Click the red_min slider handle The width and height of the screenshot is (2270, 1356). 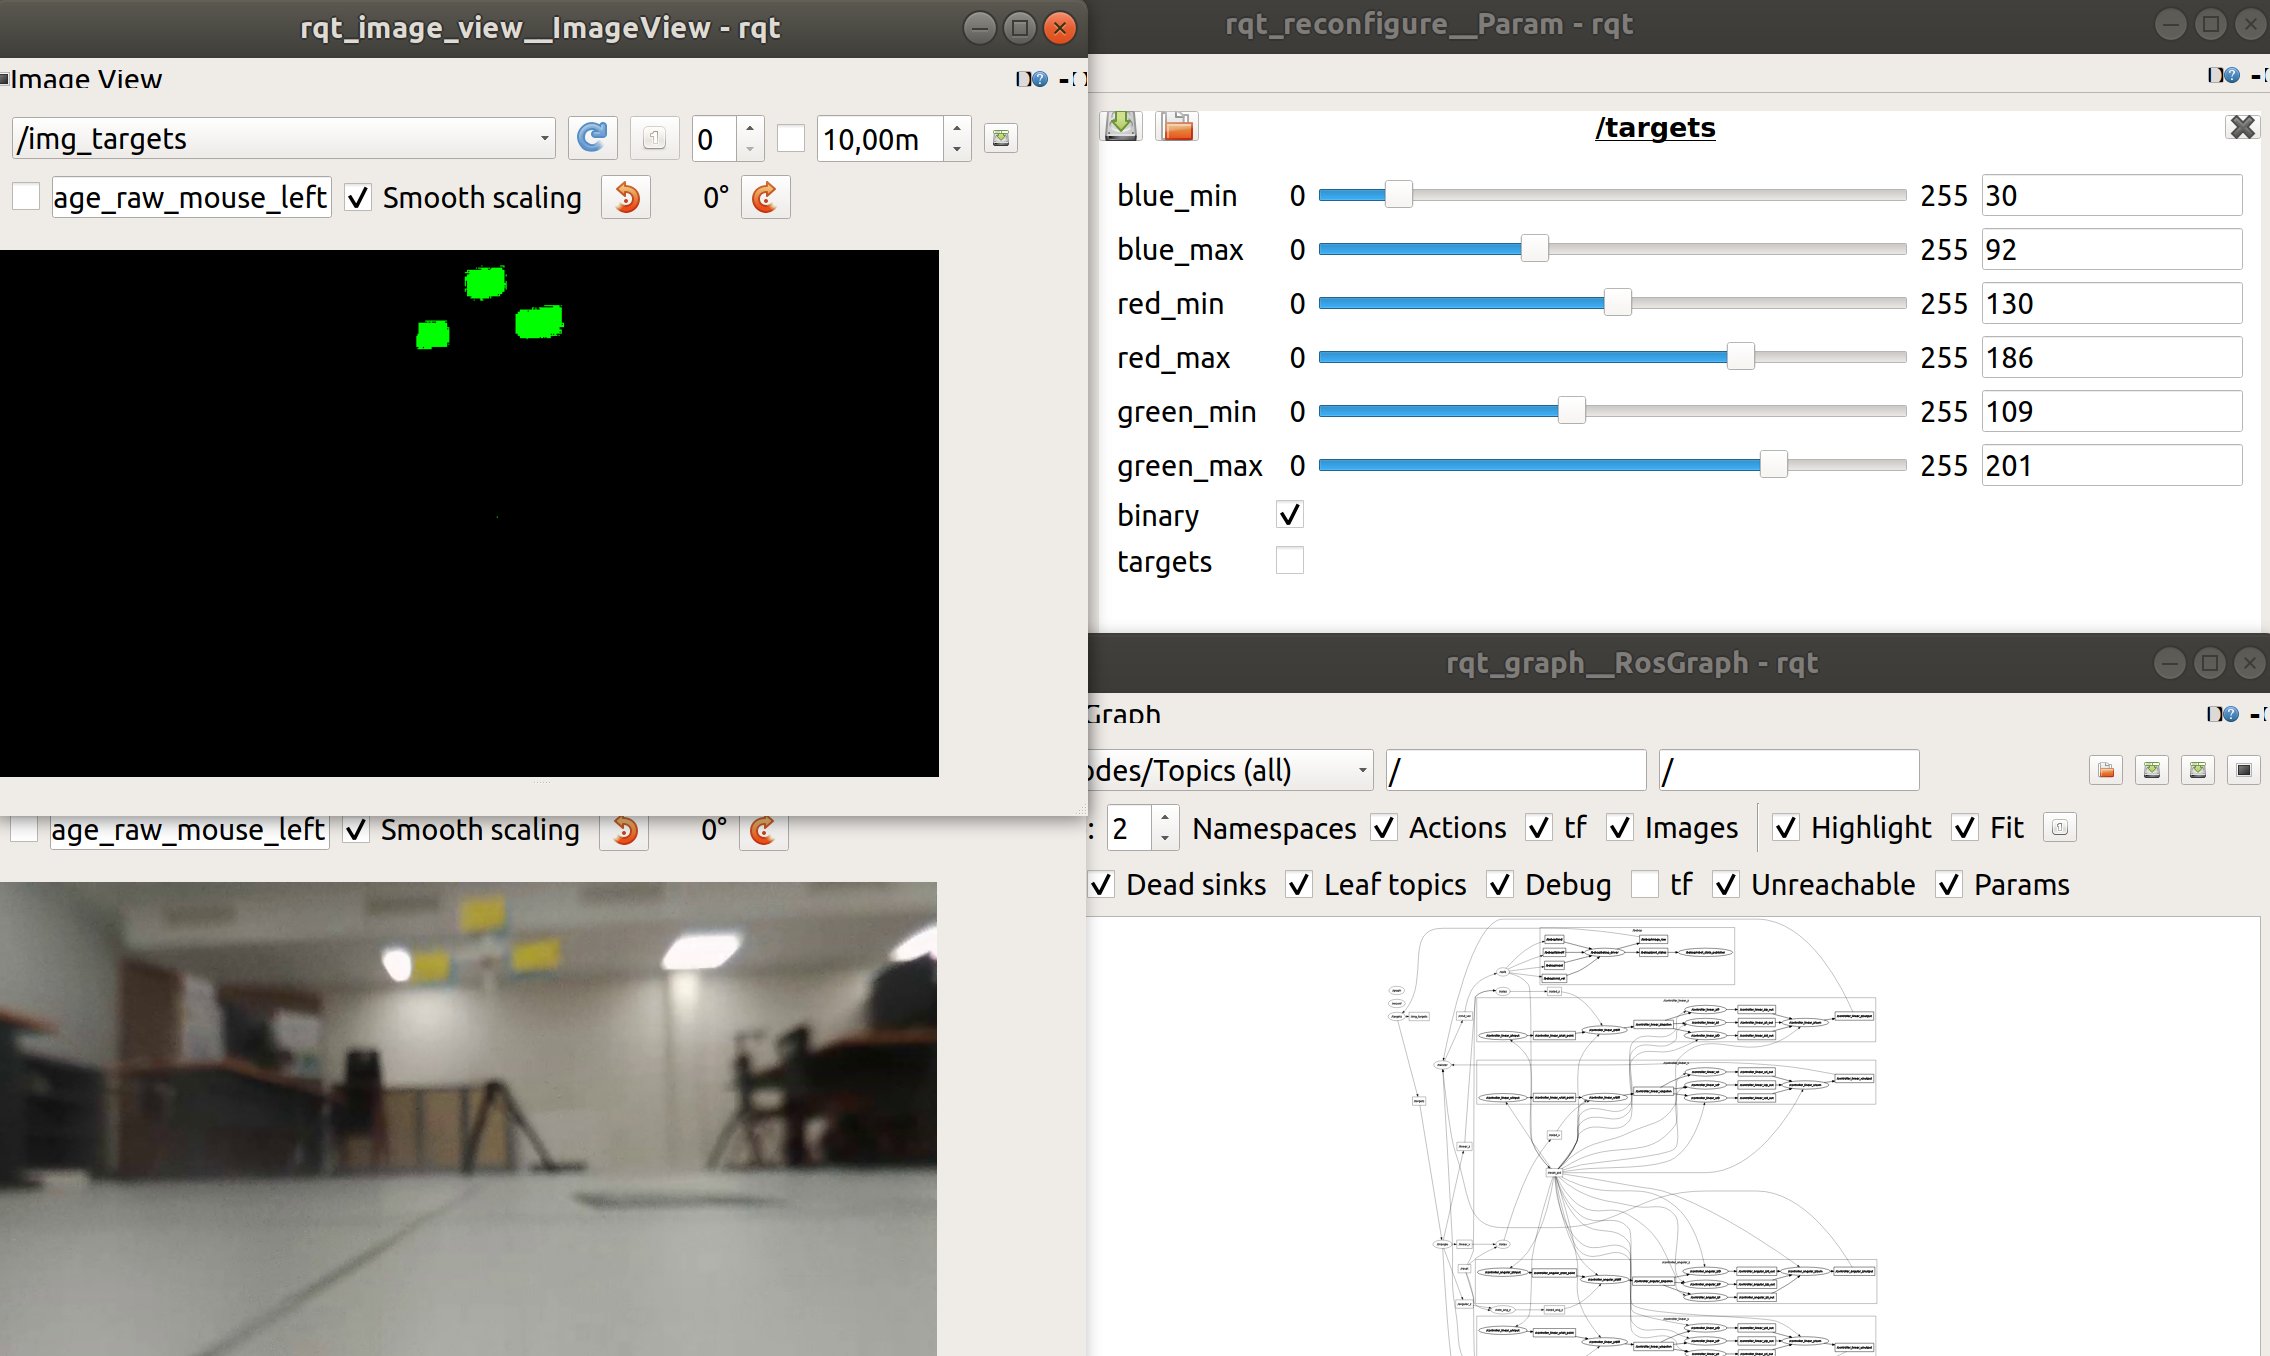coord(1617,303)
